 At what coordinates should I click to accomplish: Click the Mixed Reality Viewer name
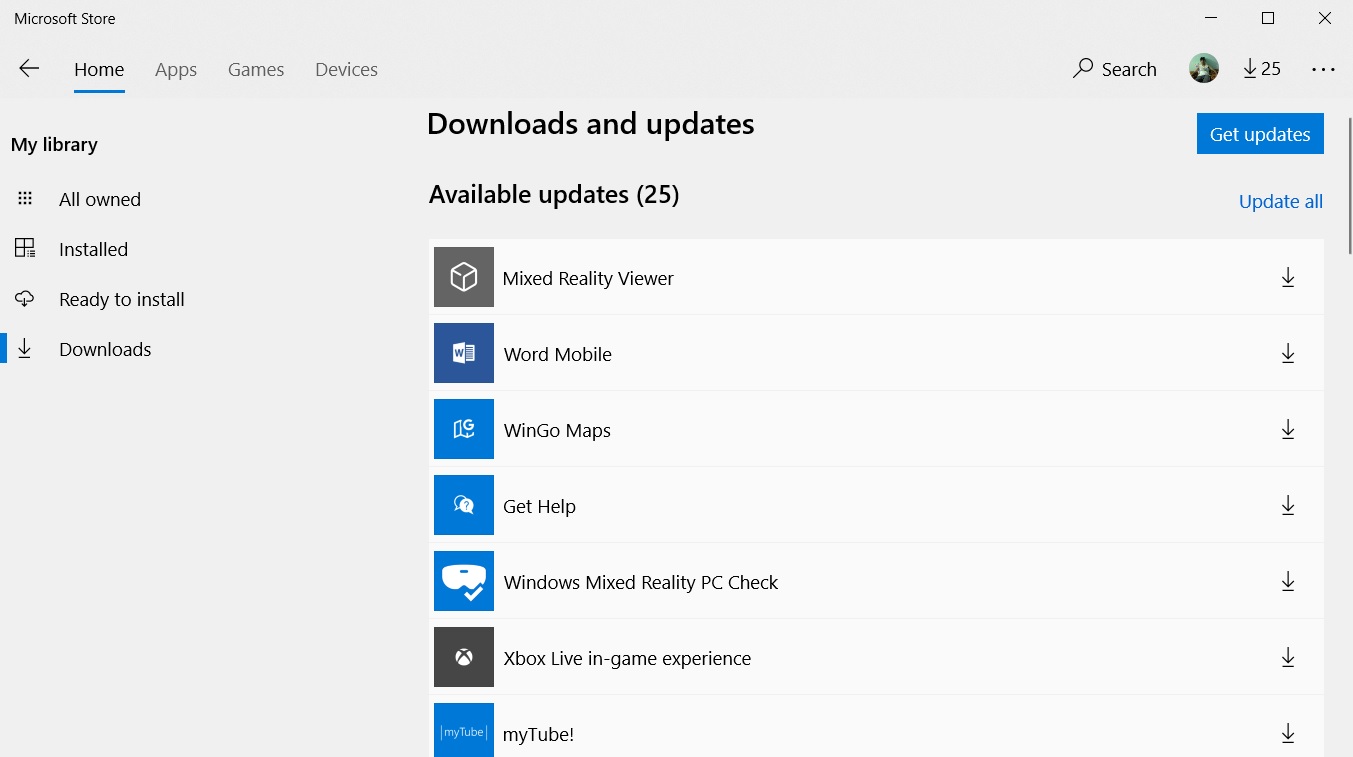[x=588, y=279]
